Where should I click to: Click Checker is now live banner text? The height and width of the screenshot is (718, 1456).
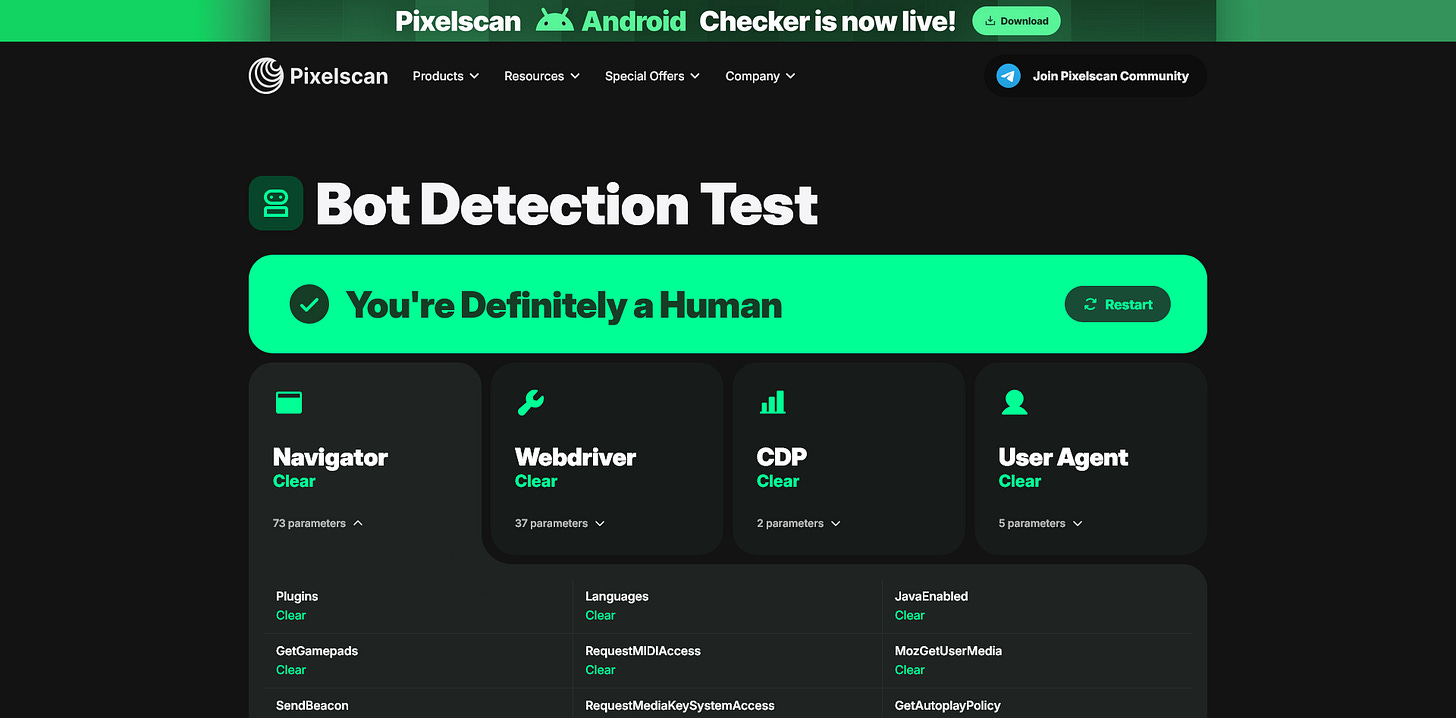(x=828, y=20)
